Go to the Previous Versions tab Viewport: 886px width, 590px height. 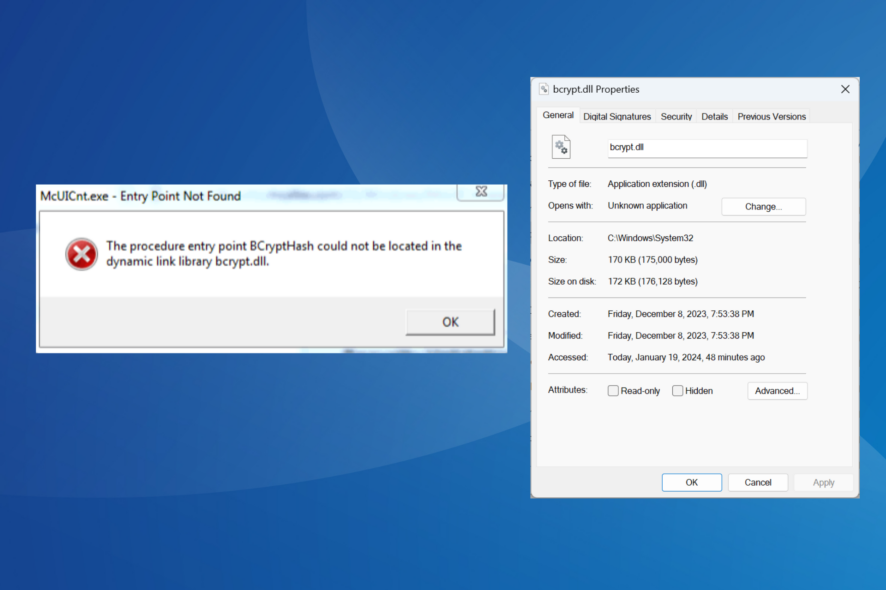pyautogui.click(x=772, y=116)
